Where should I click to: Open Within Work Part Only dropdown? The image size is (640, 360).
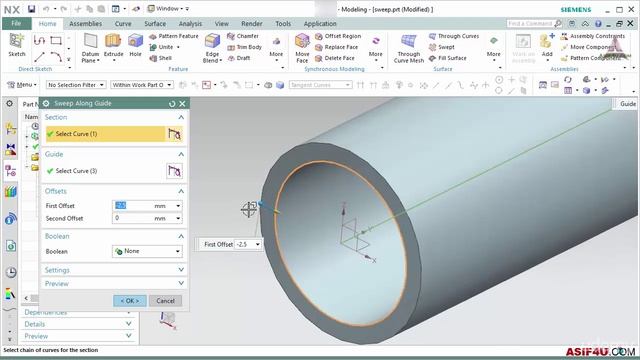(x=142, y=85)
